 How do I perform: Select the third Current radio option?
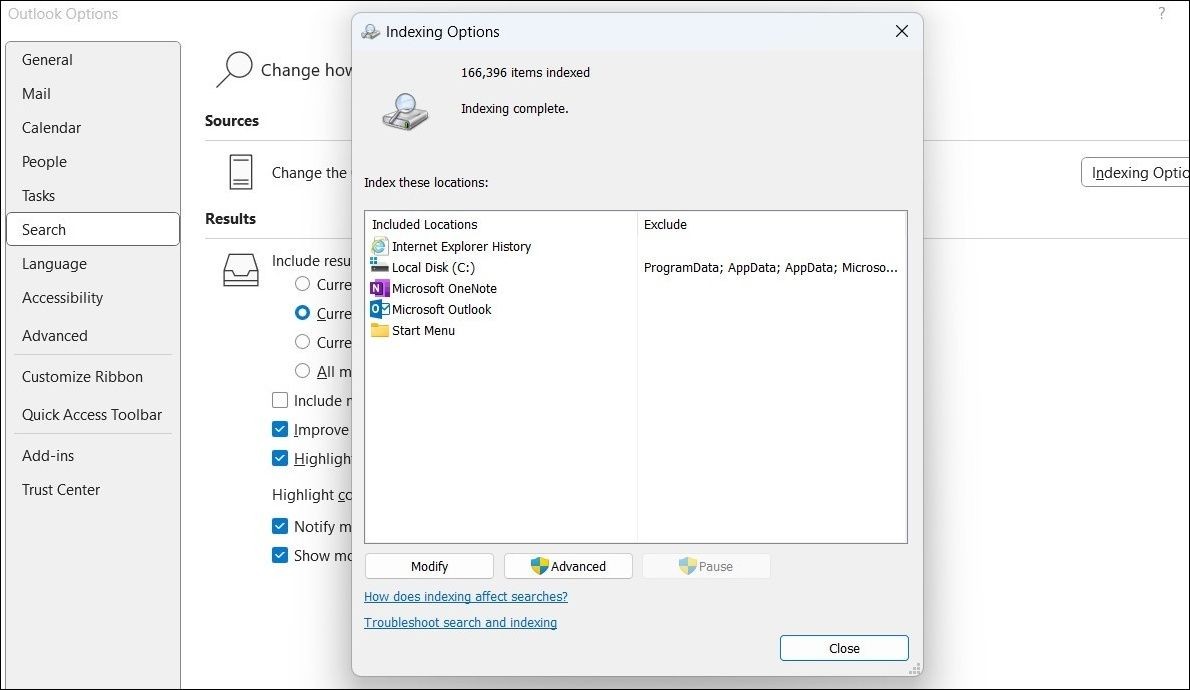[302, 342]
